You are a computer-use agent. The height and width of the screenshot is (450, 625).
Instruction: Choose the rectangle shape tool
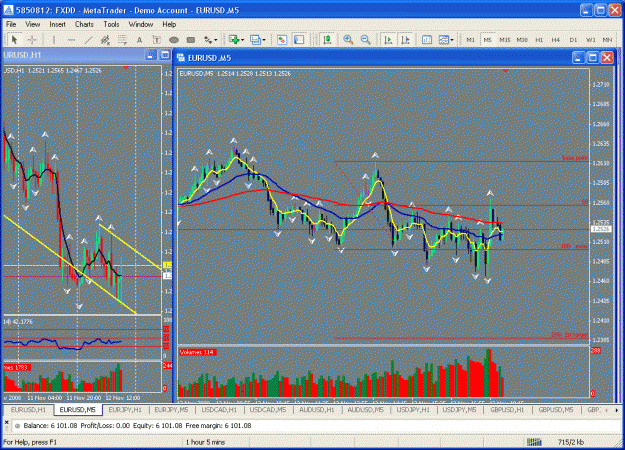(x=191, y=39)
